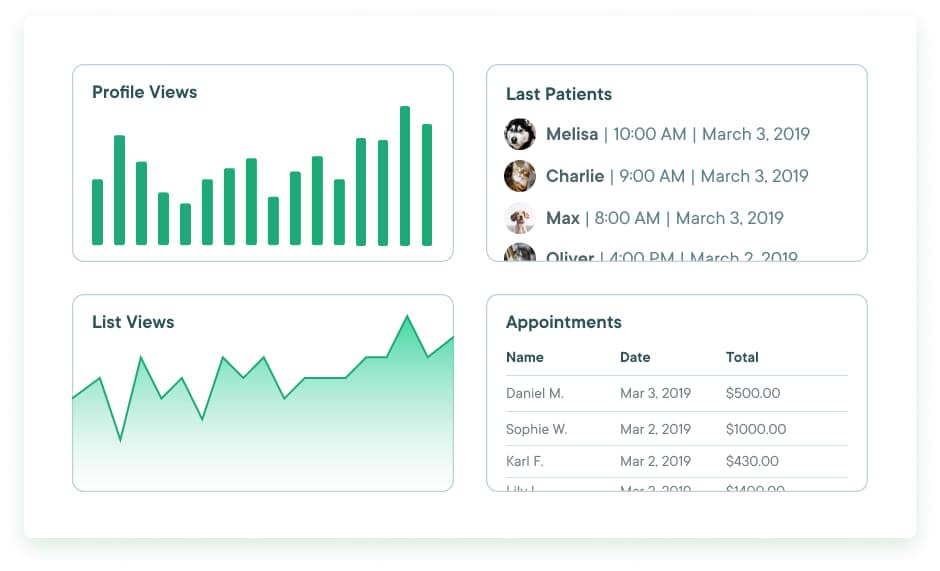This screenshot has height=571, width=940.
Task: Click the first bar in Profile Views
Action: point(97,212)
